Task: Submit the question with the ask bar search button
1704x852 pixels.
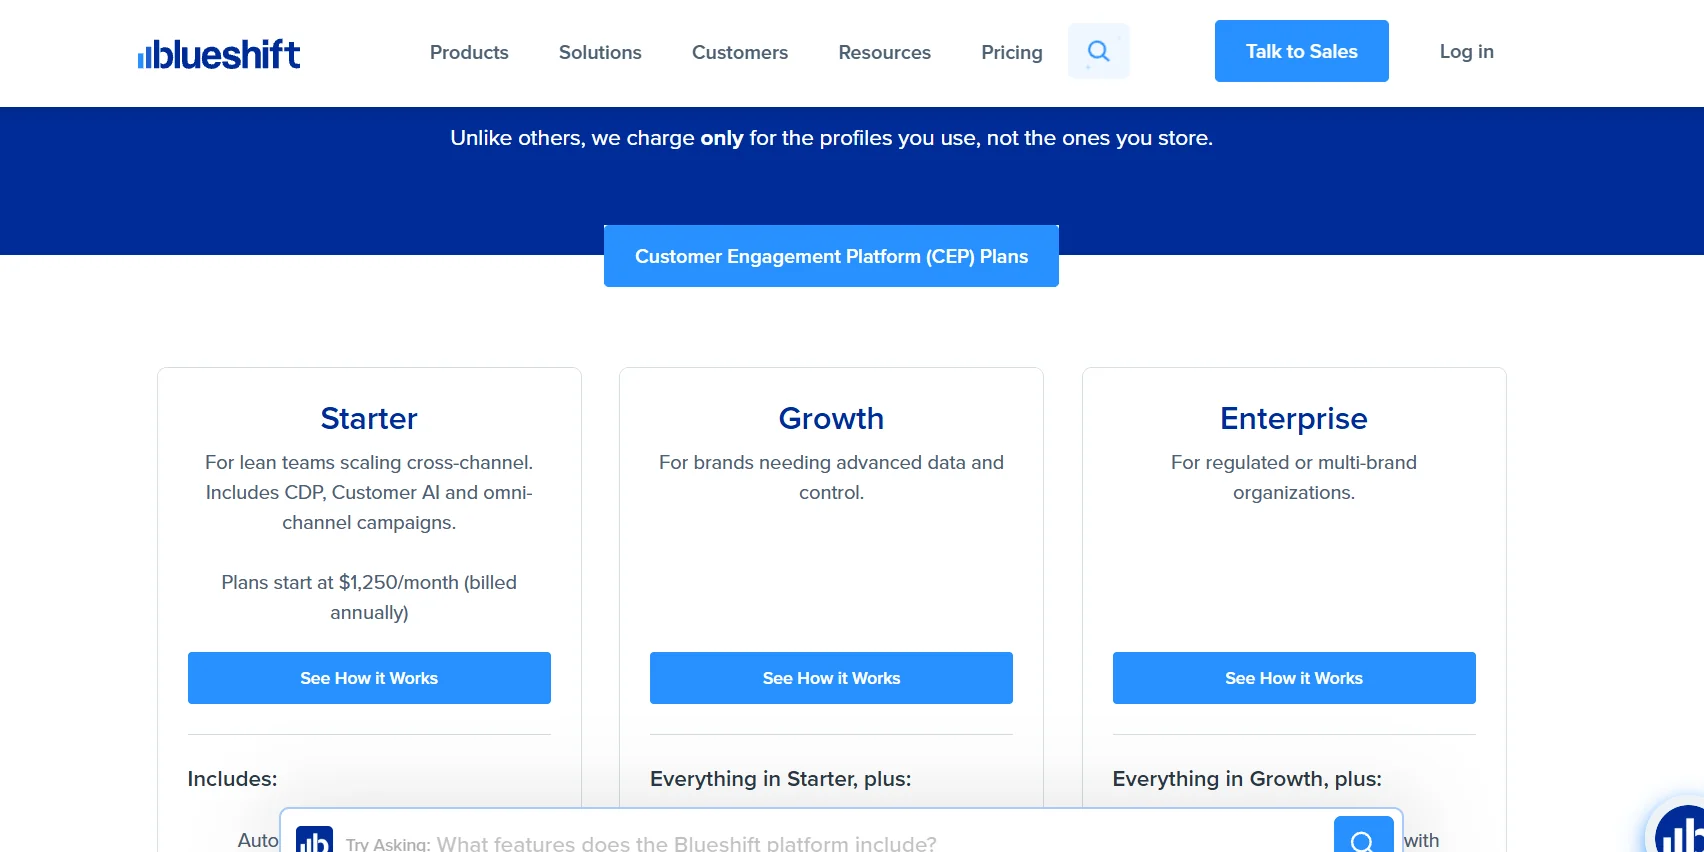Action: pyautogui.click(x=1362, y=838)
